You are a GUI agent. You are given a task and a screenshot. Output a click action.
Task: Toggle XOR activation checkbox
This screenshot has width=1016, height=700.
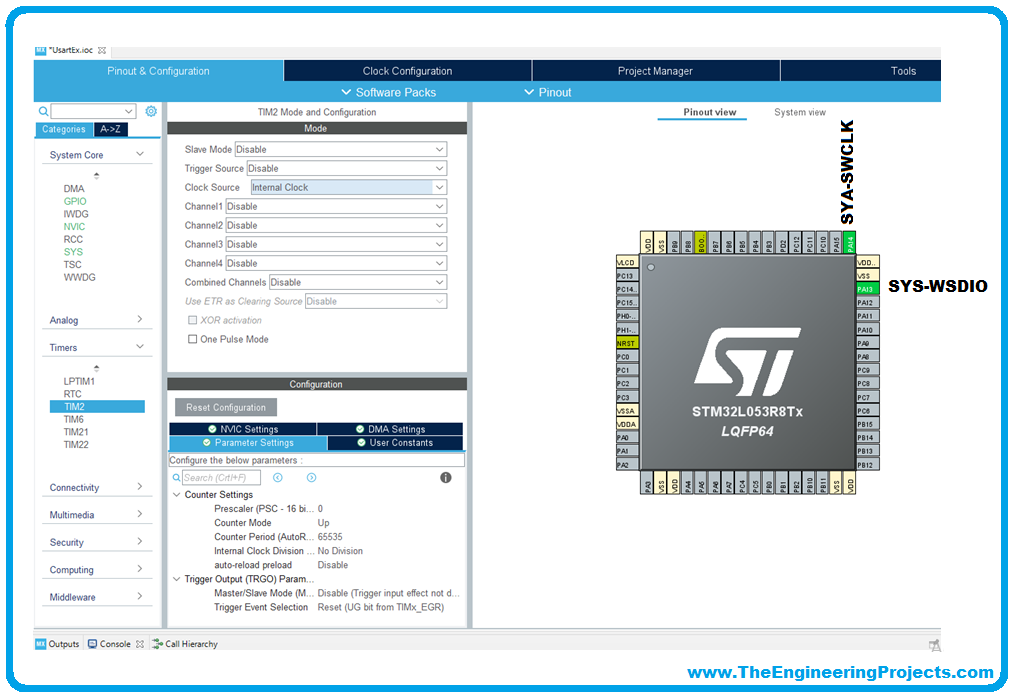[x=192, y=320]
